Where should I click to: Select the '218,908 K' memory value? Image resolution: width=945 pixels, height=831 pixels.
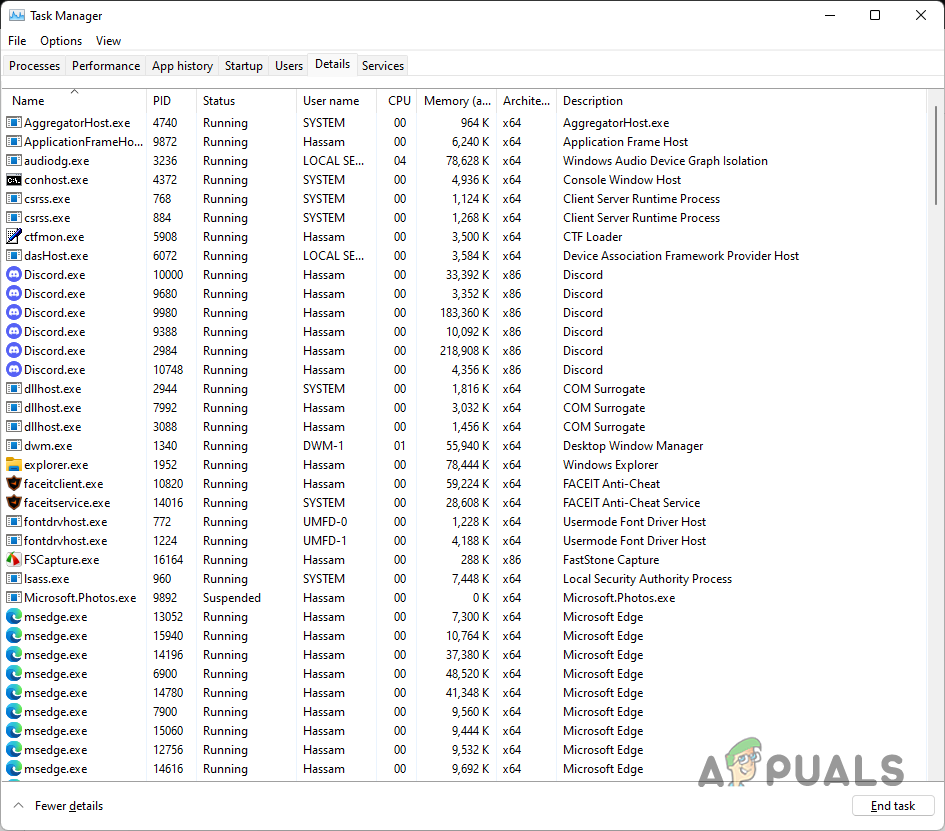tap(464, 351)
